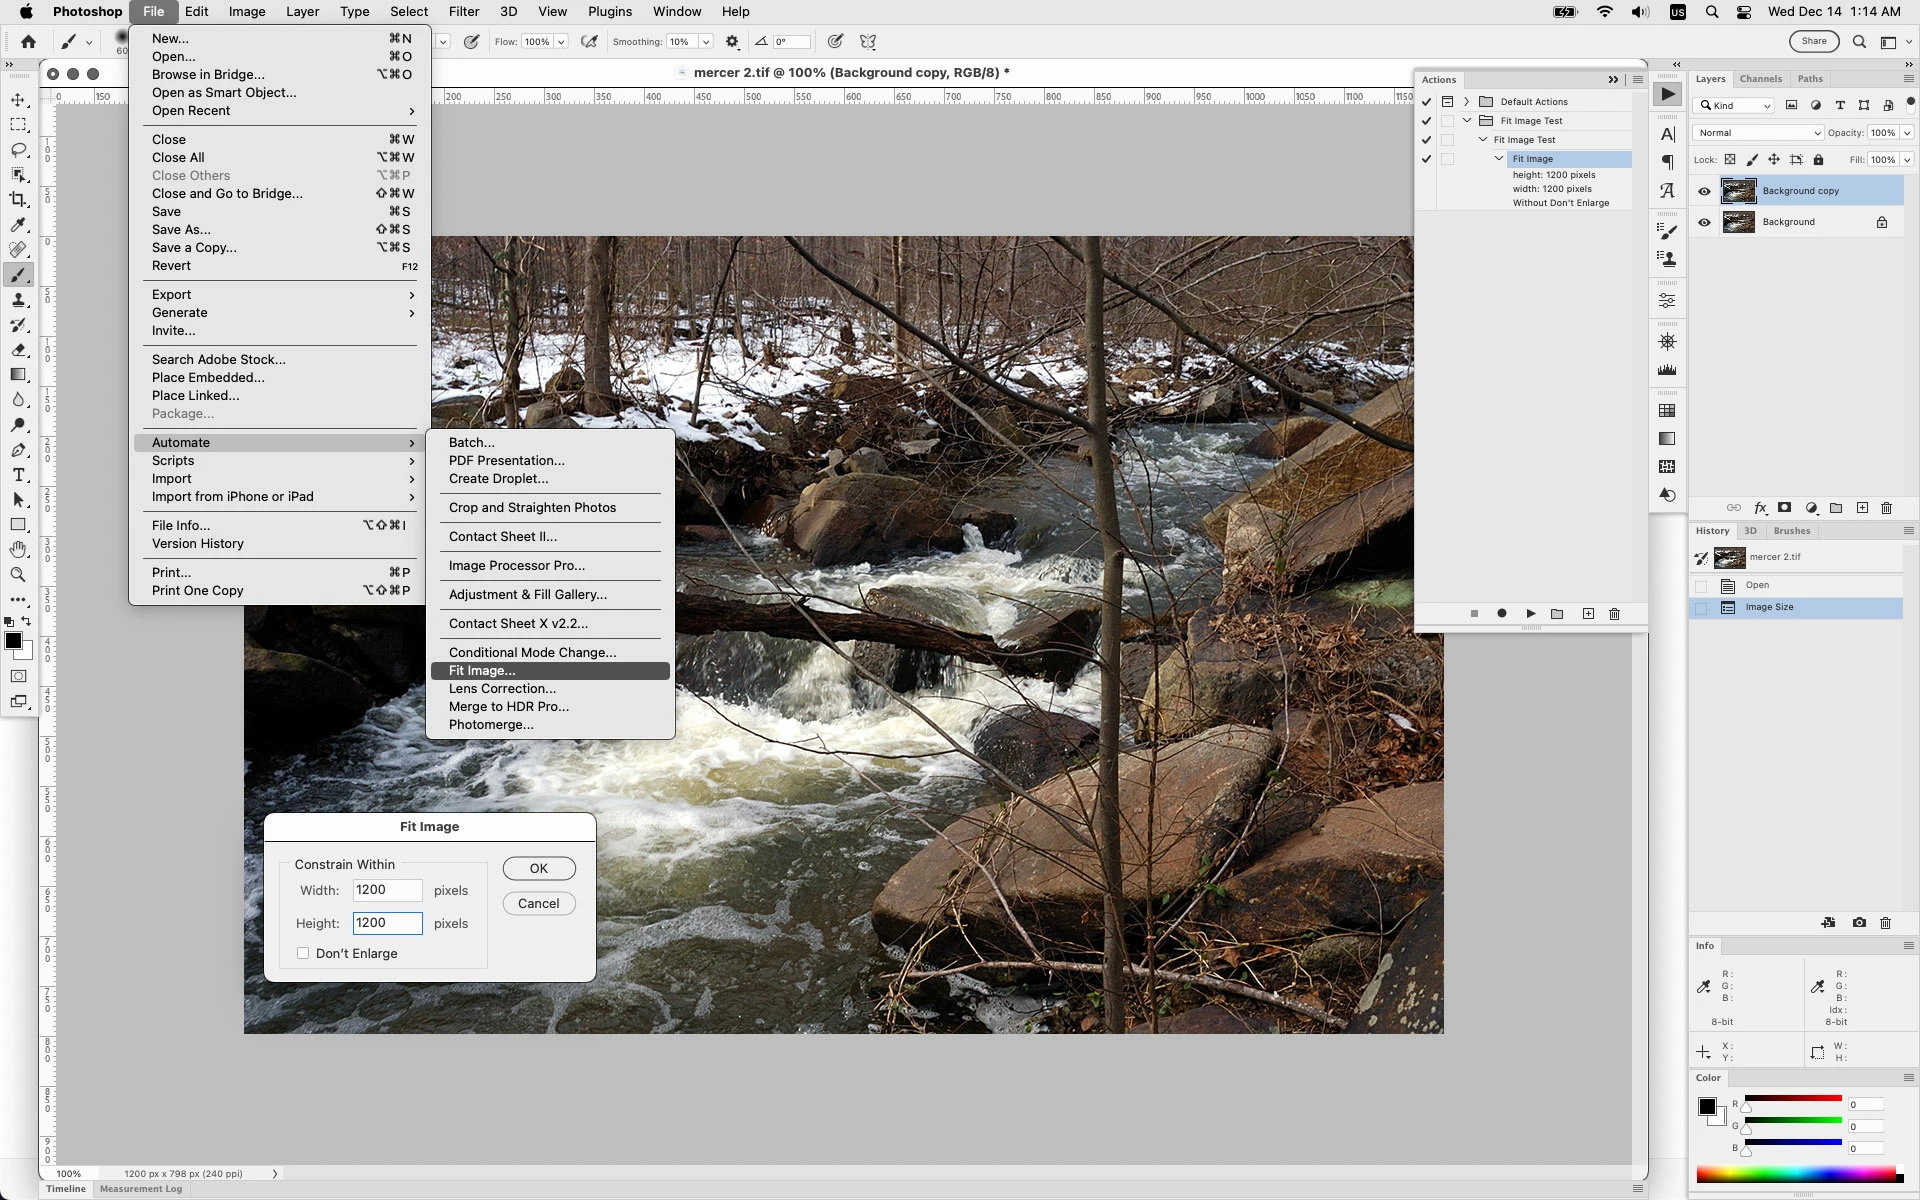The height and width of the screenshot is (1200, 1920).
Task: Enable the Don't Enlarge checkbox
Action: pos(303,953)
